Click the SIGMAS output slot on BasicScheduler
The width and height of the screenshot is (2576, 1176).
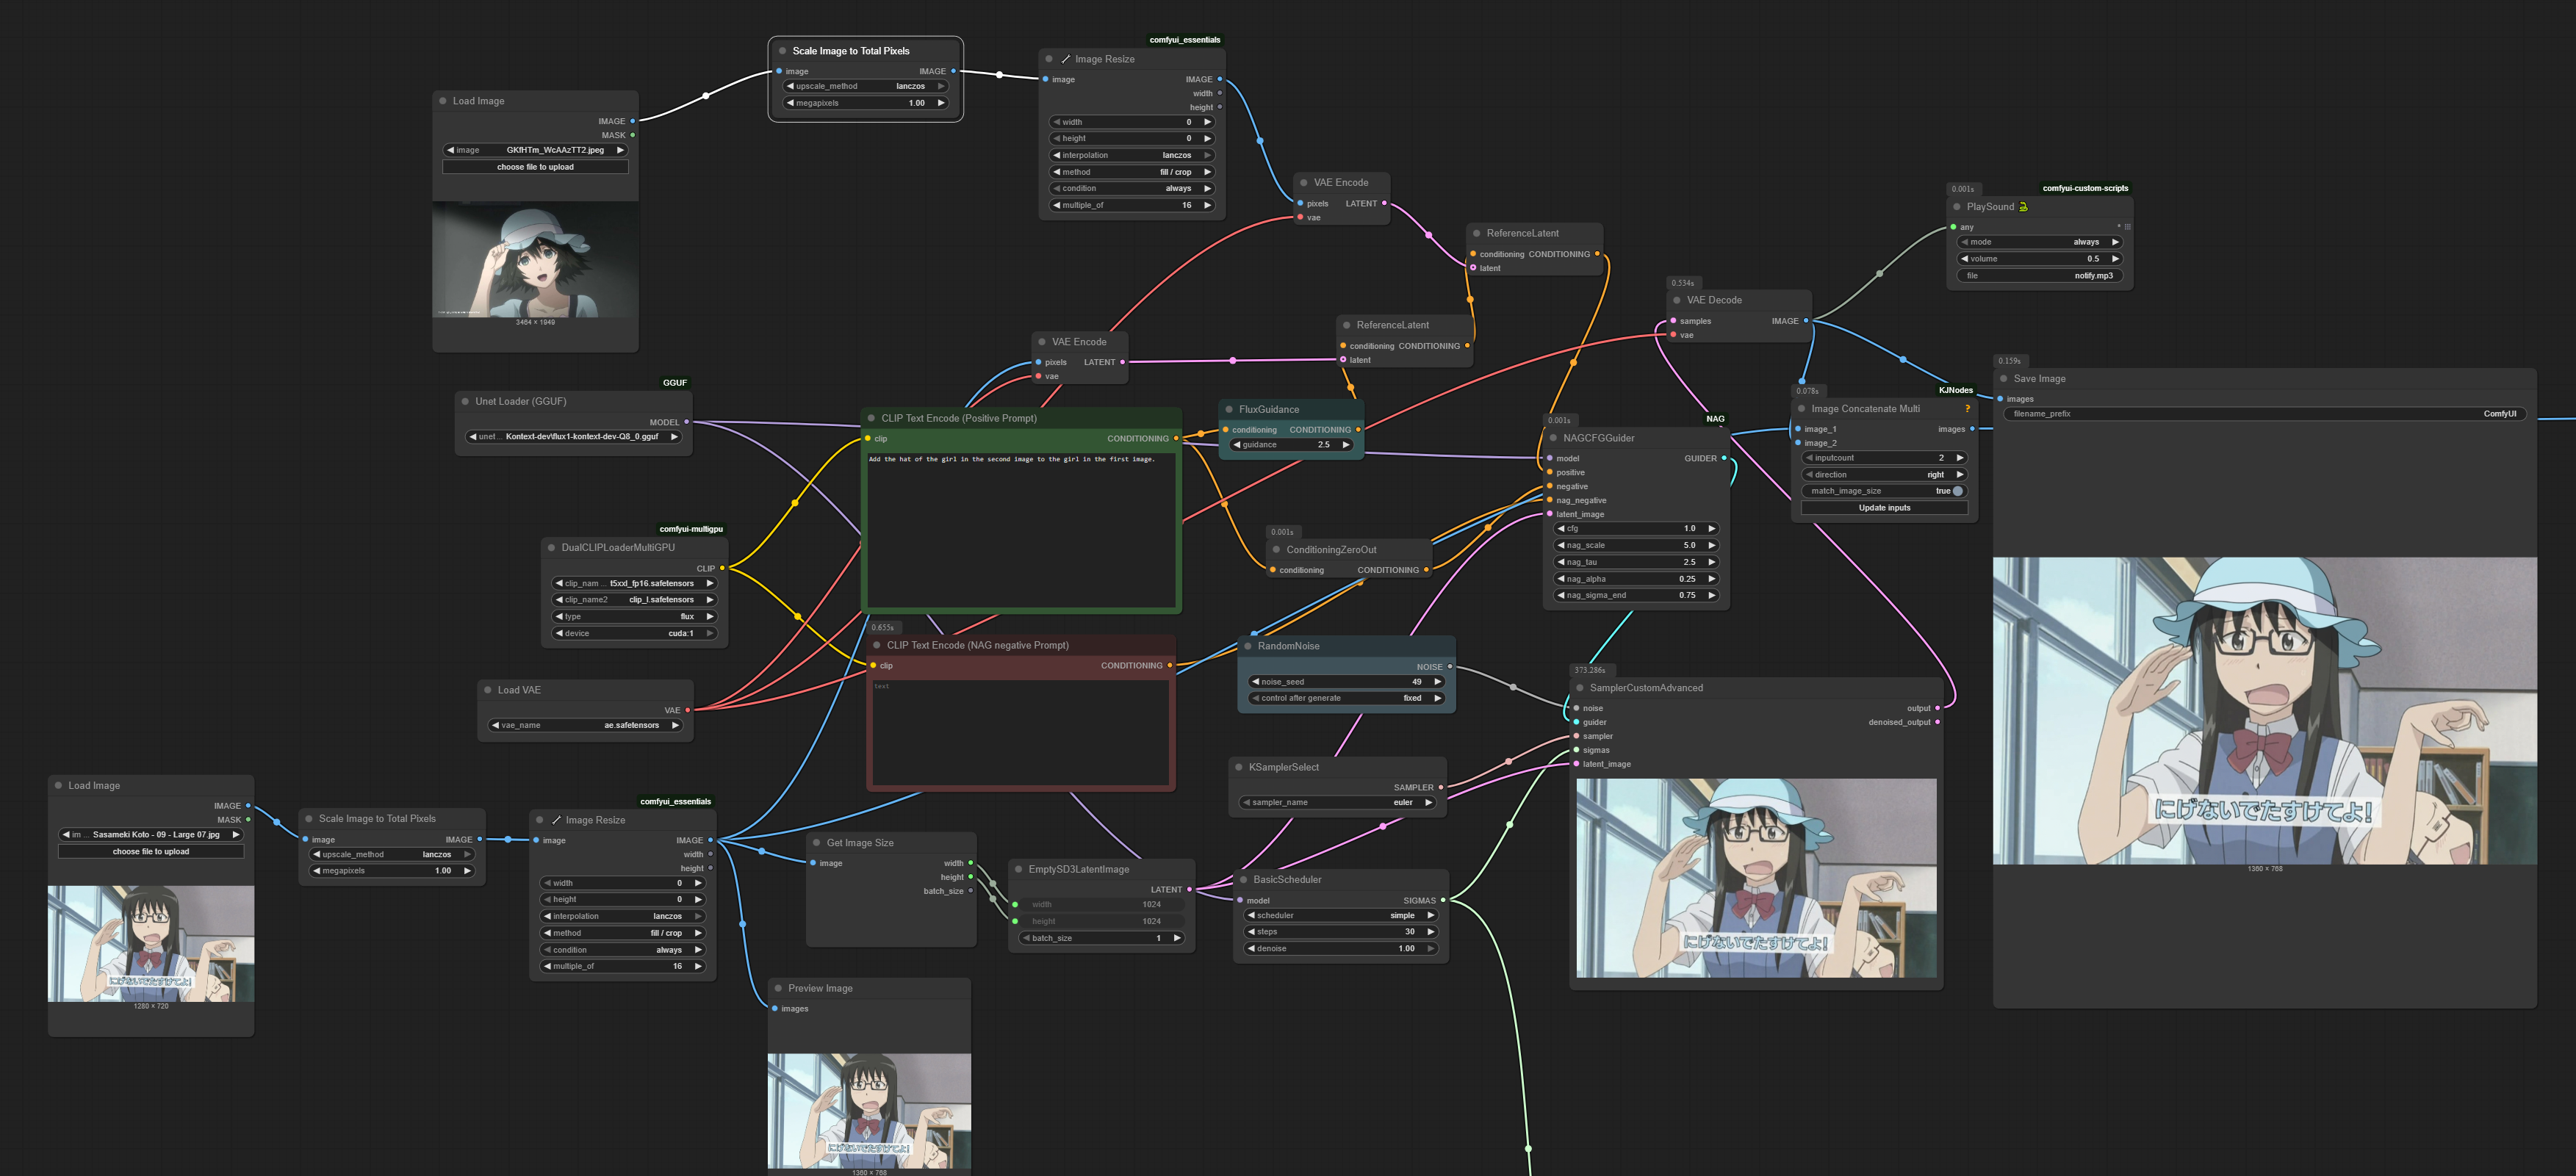[1443, 901]
